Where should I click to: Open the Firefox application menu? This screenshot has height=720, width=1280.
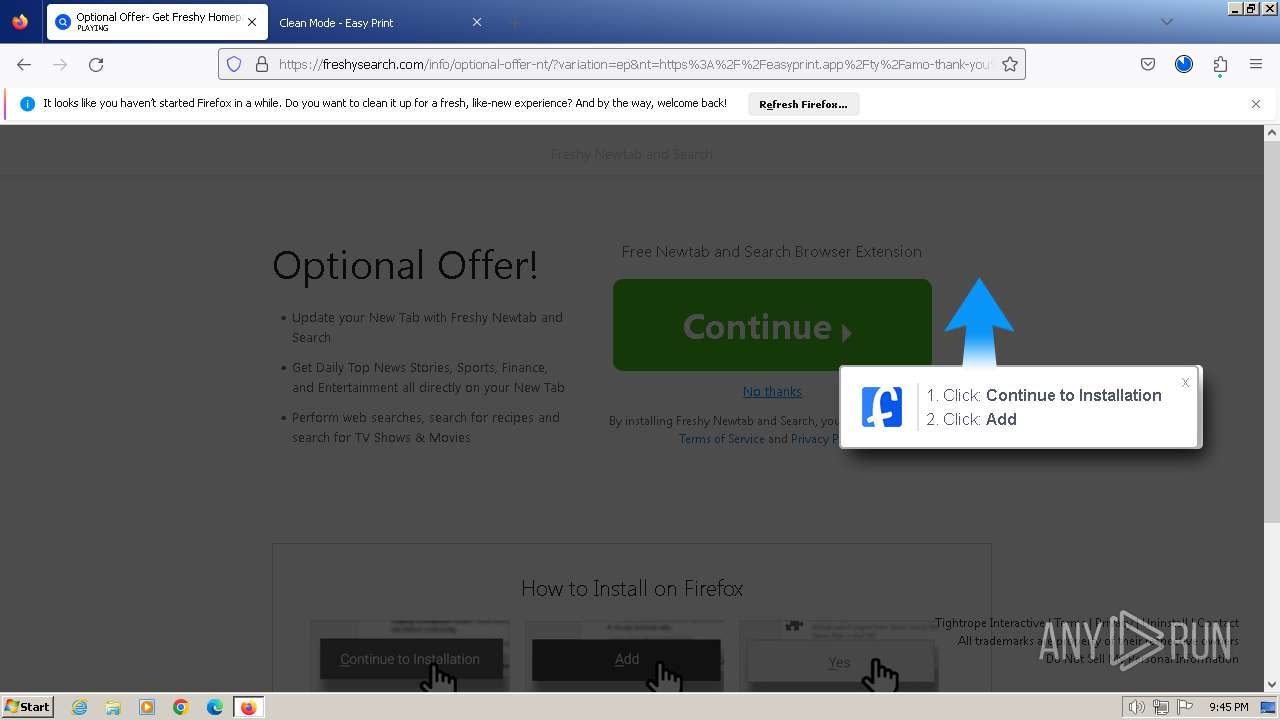pos(1256,64)
